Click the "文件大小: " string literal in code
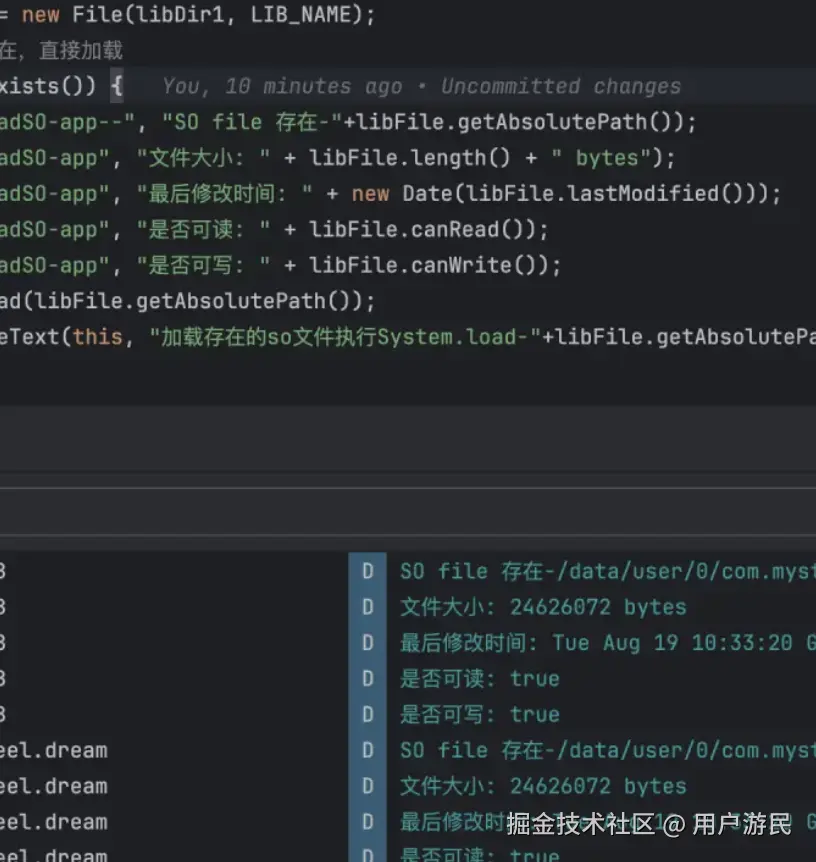 click(203, 158)
